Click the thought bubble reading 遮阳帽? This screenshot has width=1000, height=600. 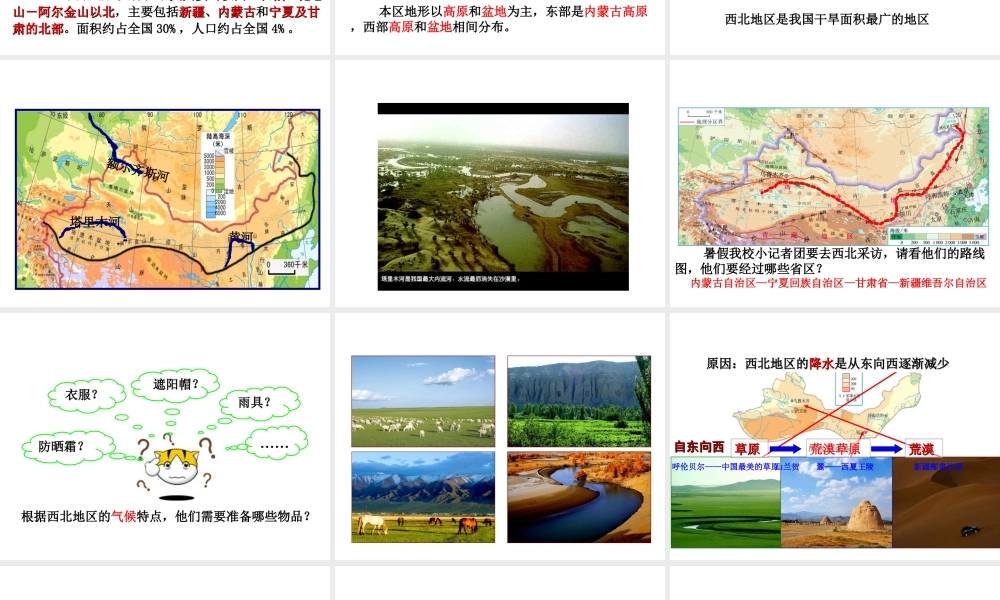[175, 385]
